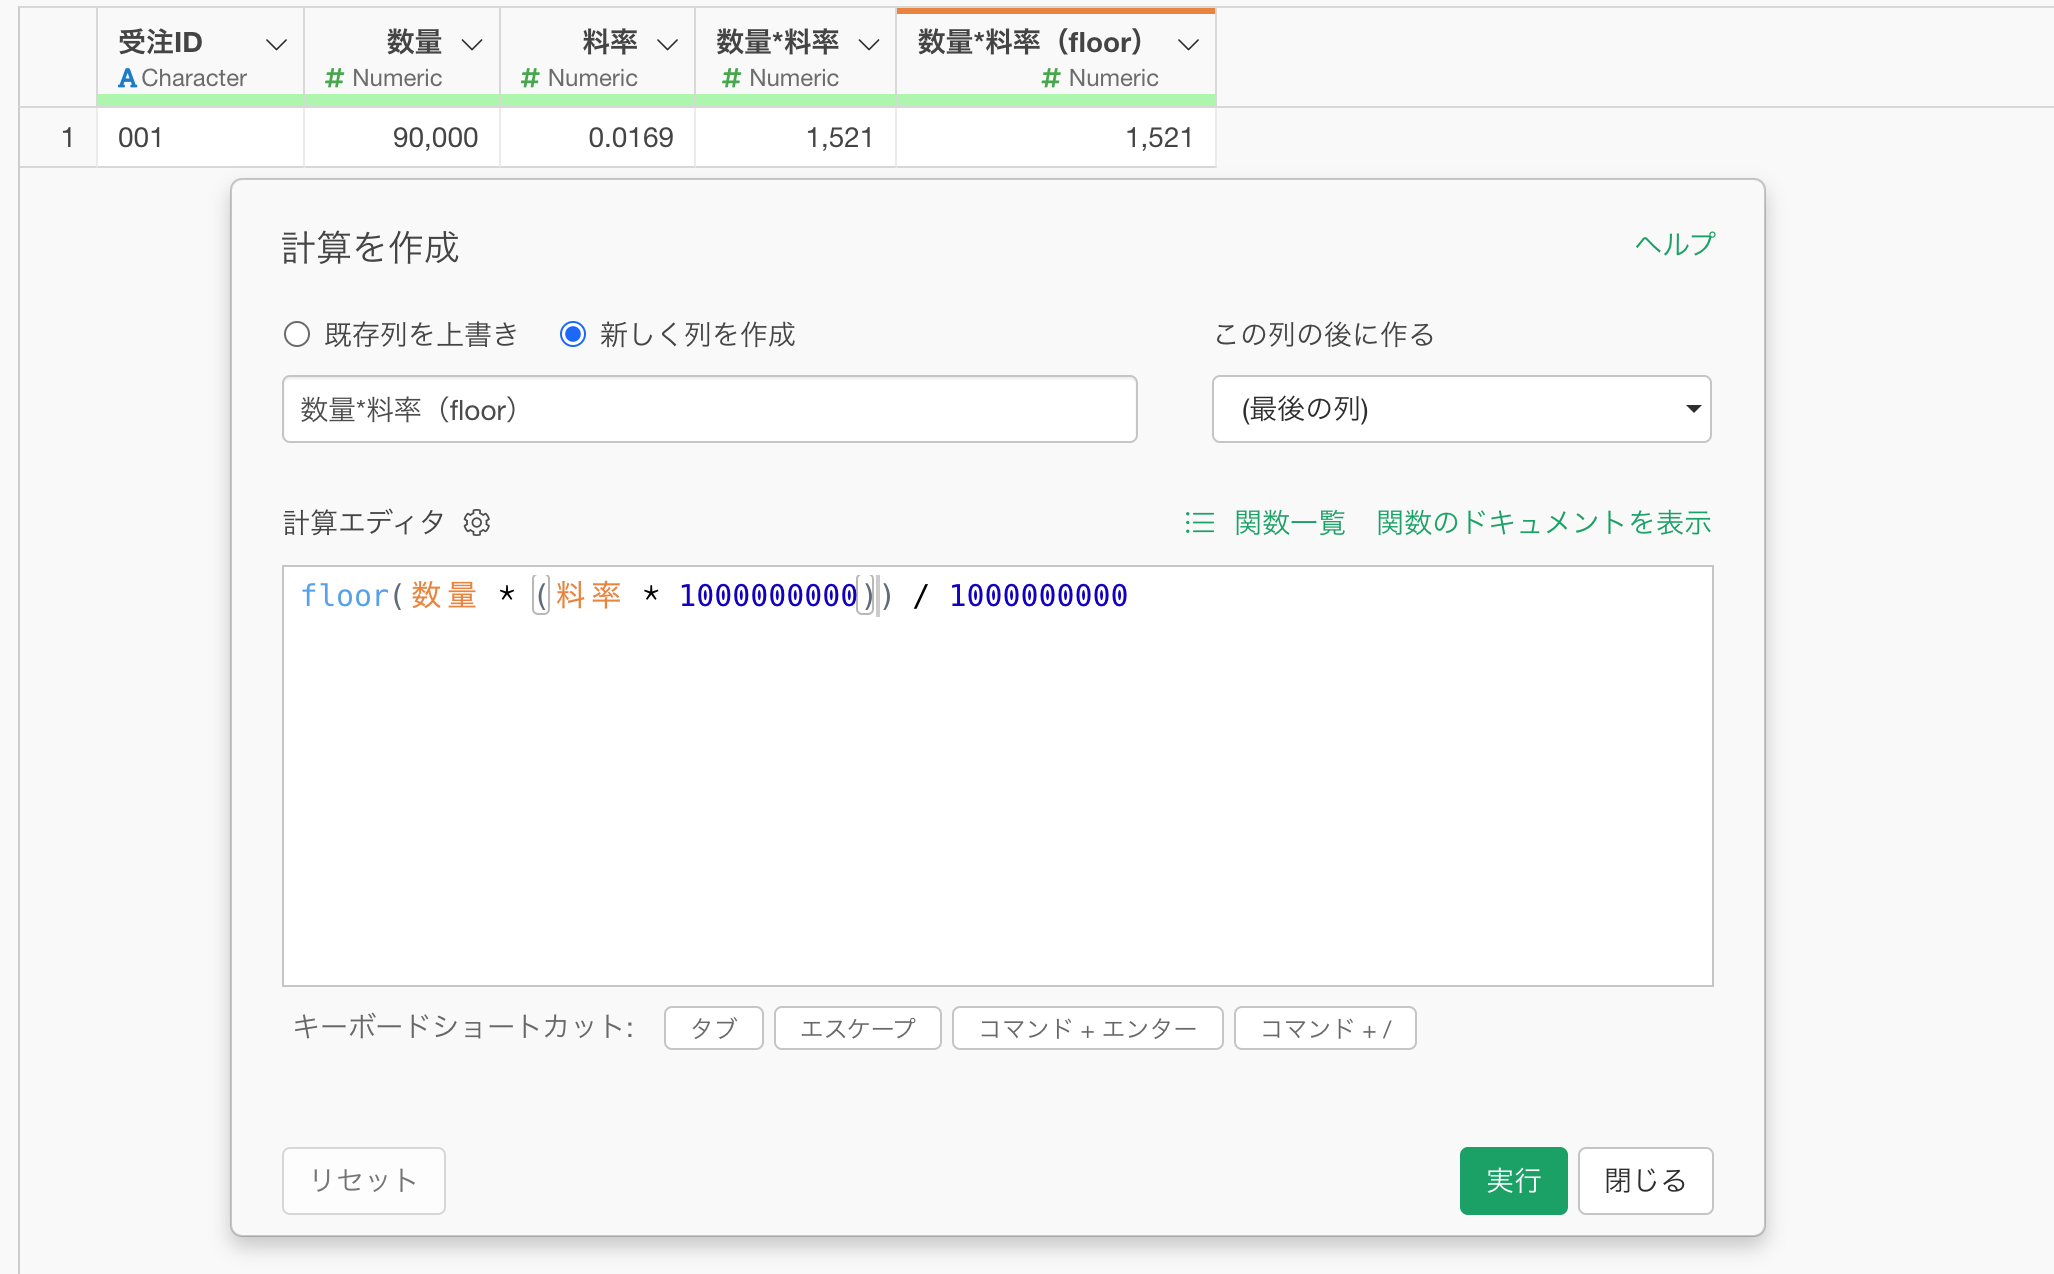This screenshot has height=1274, width=2054.
Task: Click the 数量 Numeric type hash icon
Action: tap(335, 78)
